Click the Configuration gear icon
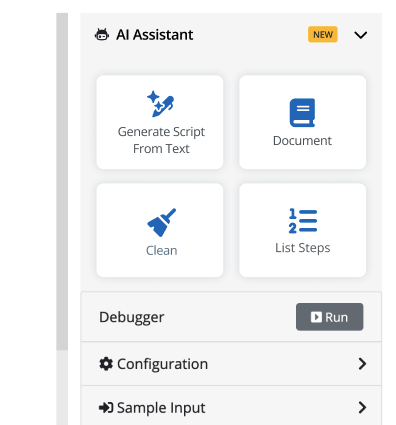 point(106,364)
